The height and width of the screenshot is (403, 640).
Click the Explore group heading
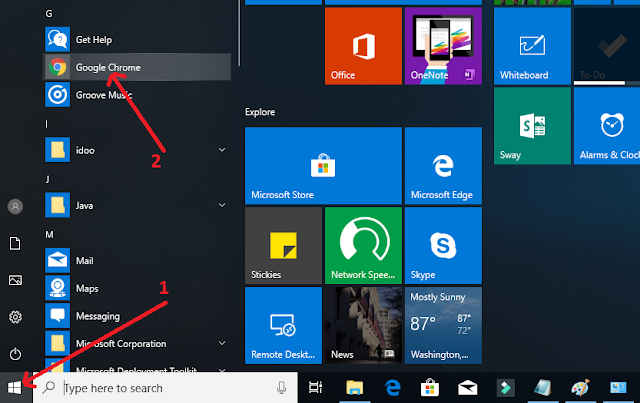point(260,112)
